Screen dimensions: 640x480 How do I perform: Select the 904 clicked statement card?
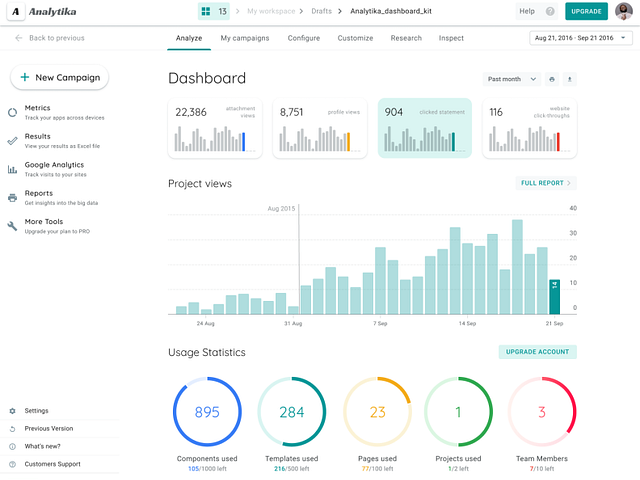[423, 128]
